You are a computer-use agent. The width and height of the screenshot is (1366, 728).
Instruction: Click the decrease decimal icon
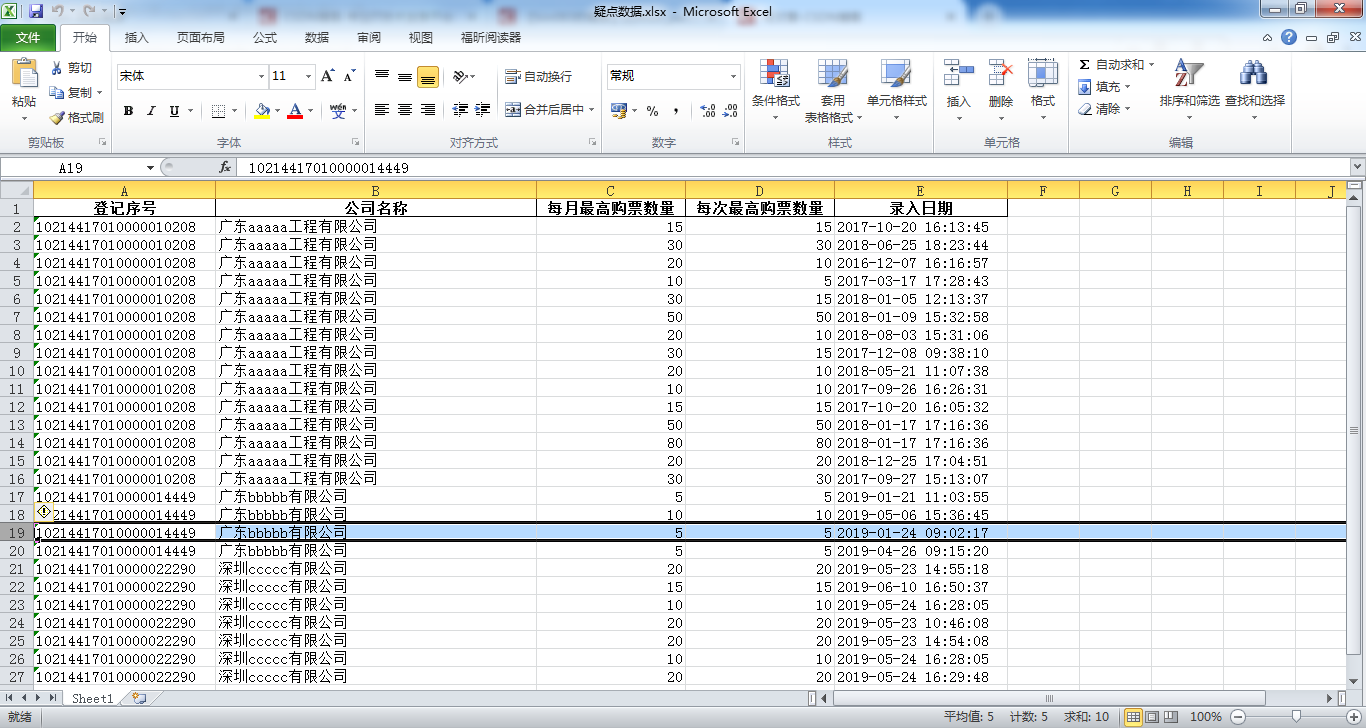click(731, 111)
